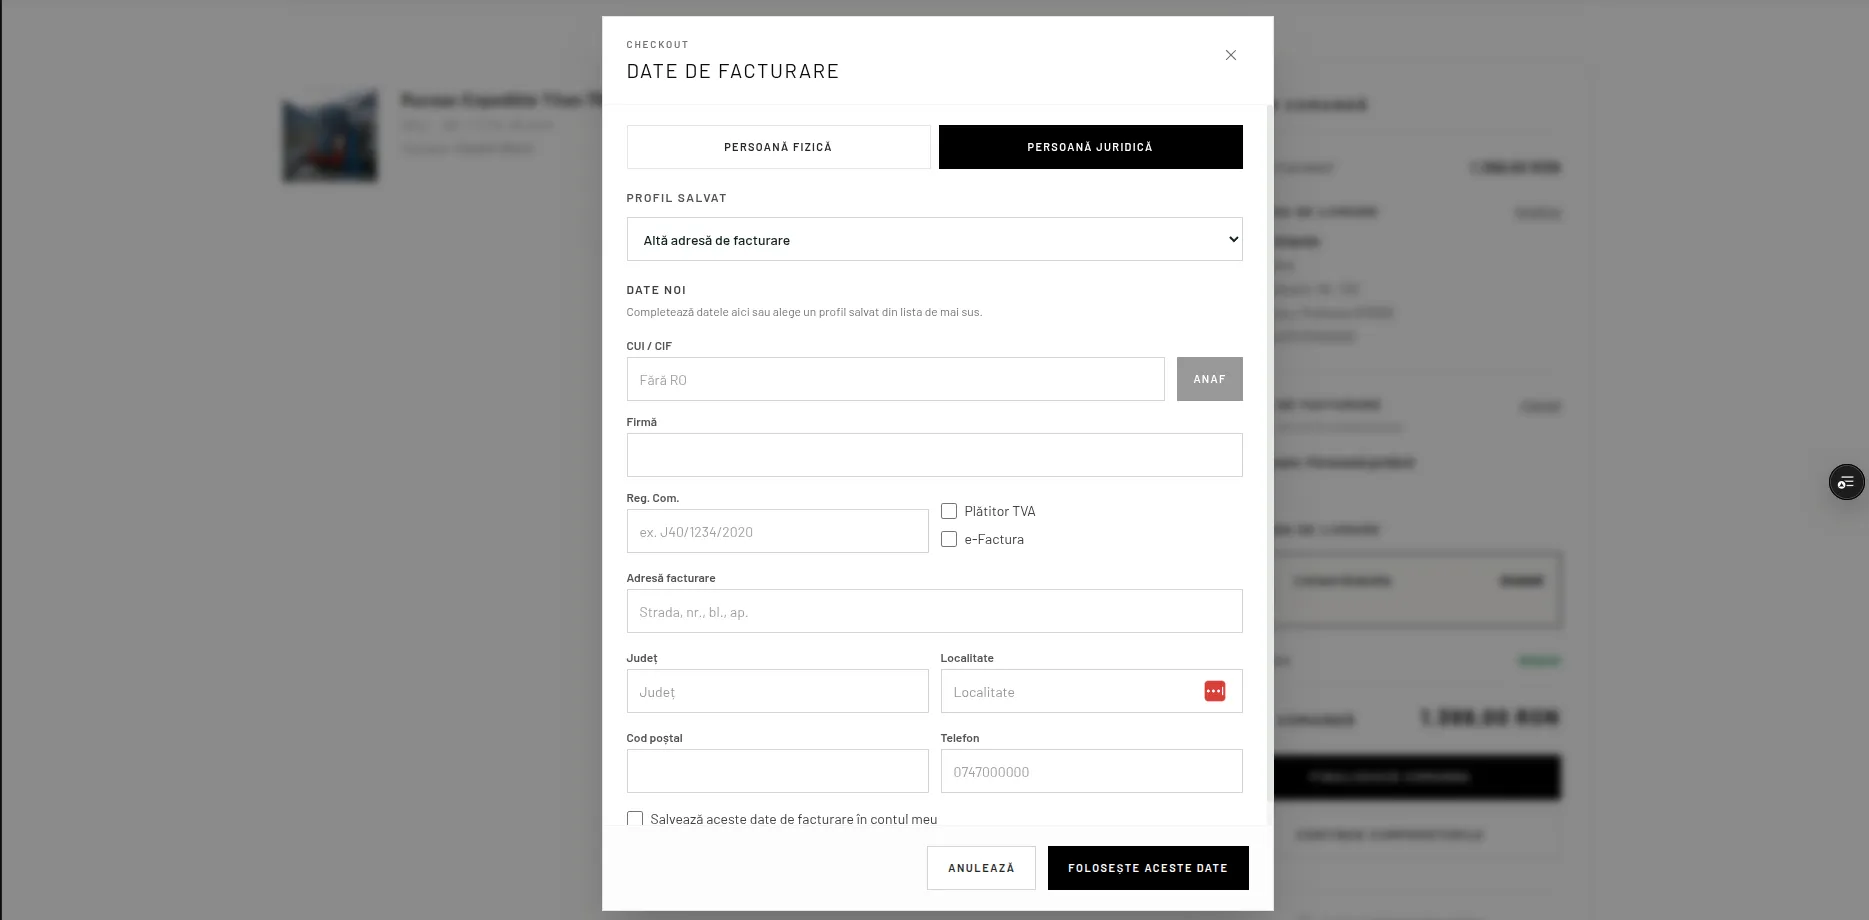Select the Persoană juridică tab
Screen dimensions: 1869x920
(1090, 147)
